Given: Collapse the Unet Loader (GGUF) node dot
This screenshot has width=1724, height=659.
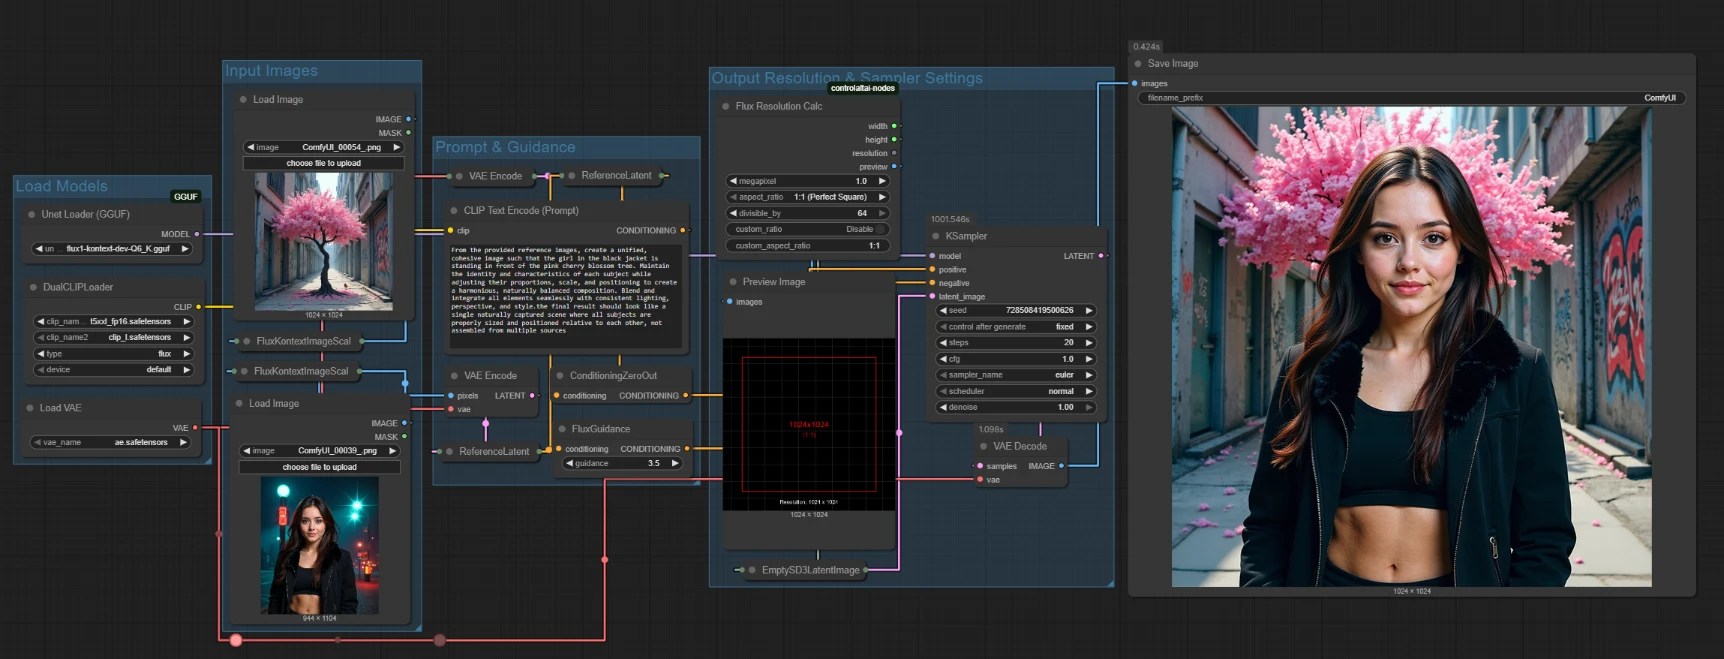Looking at the screenshot, I should 32,214.
